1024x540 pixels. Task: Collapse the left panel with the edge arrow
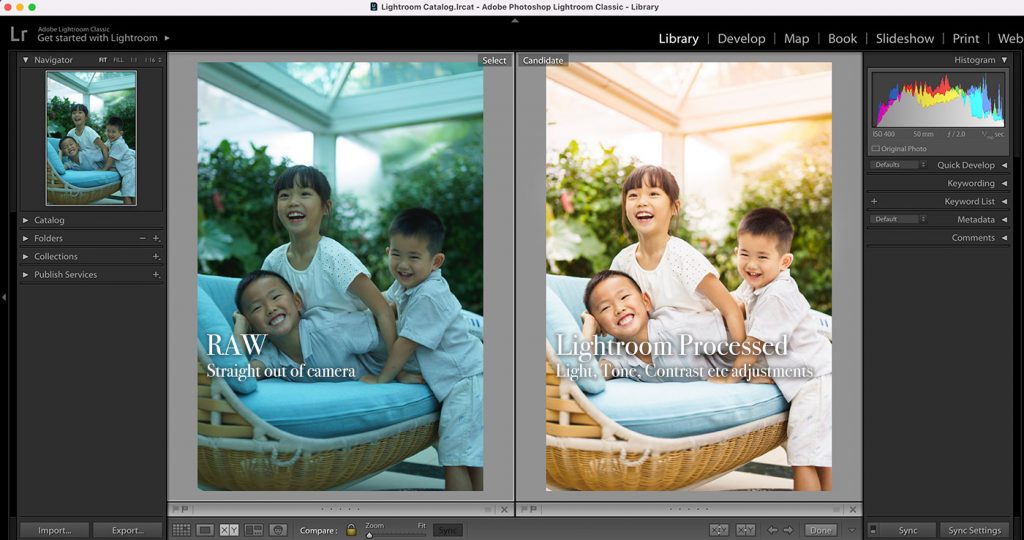click(x=4, y=297)
